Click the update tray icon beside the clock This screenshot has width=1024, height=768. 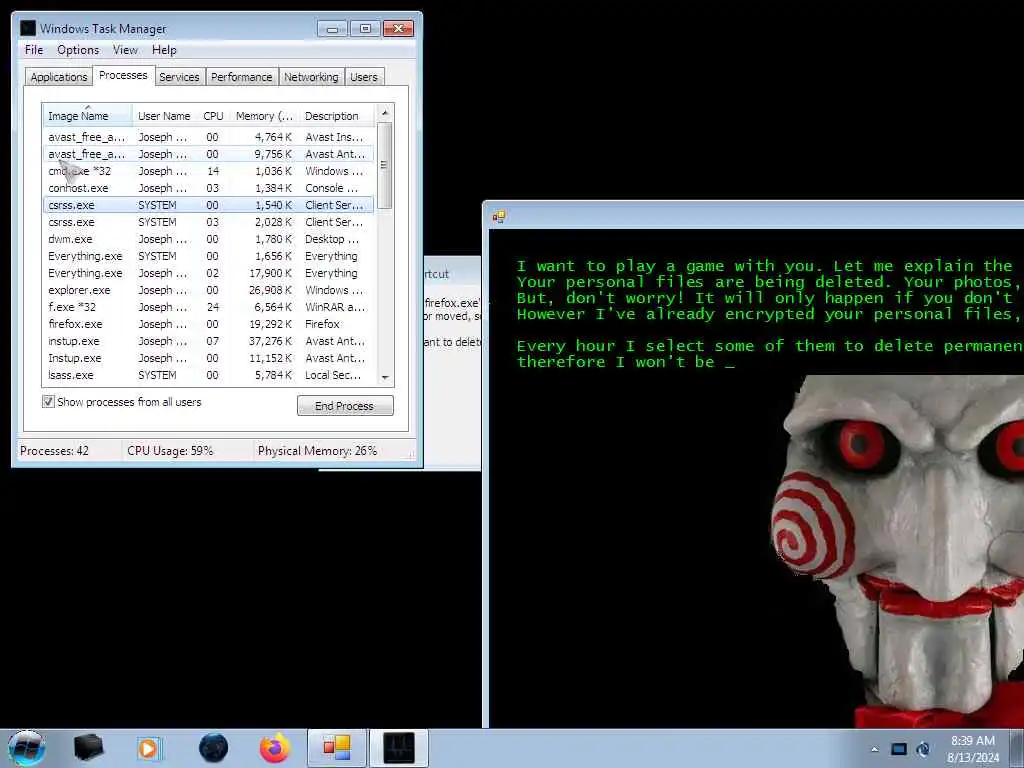pos(923,749)
